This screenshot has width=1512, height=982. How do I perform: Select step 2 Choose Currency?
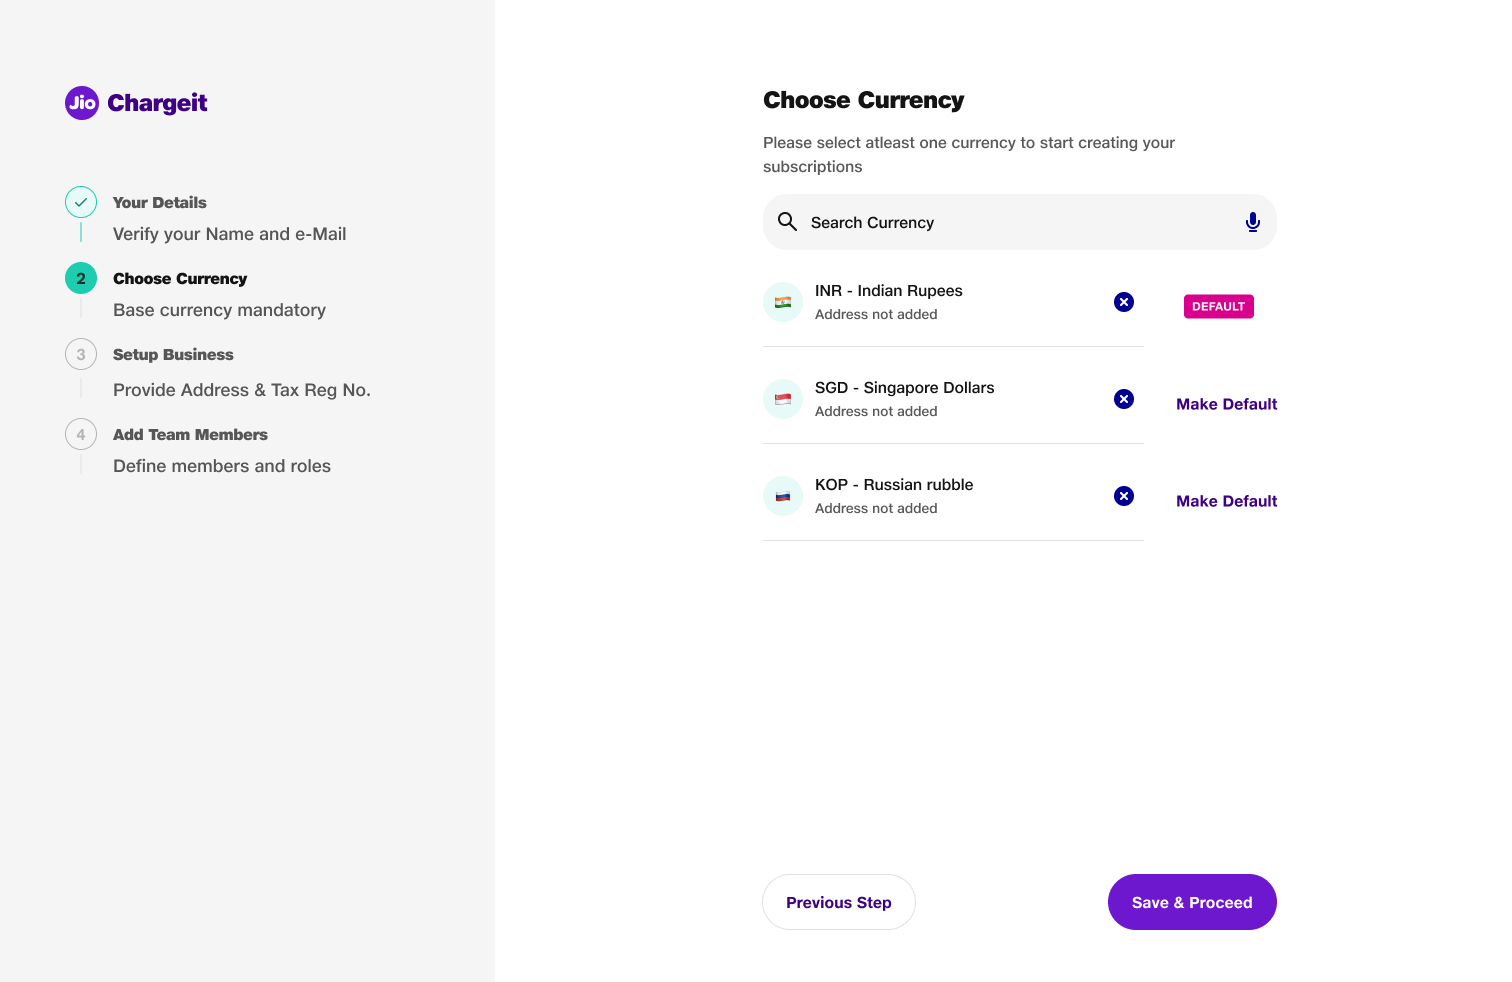(x=180, y=279)
